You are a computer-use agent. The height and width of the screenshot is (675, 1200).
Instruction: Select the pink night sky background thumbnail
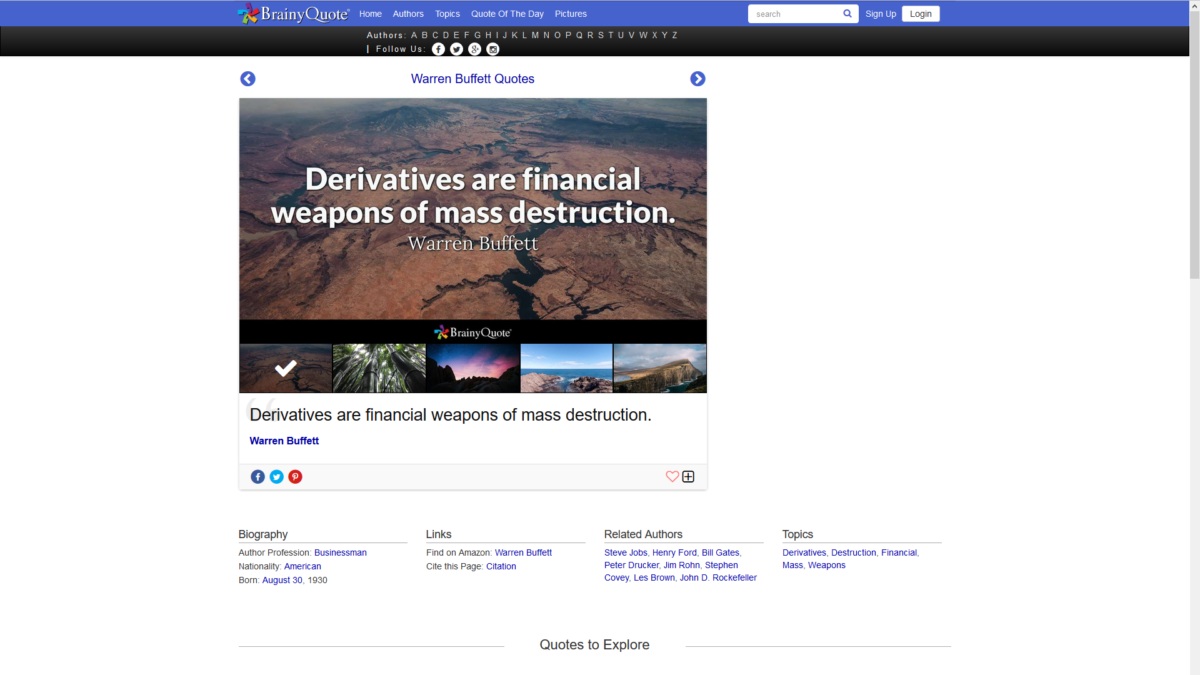(473, 368)
